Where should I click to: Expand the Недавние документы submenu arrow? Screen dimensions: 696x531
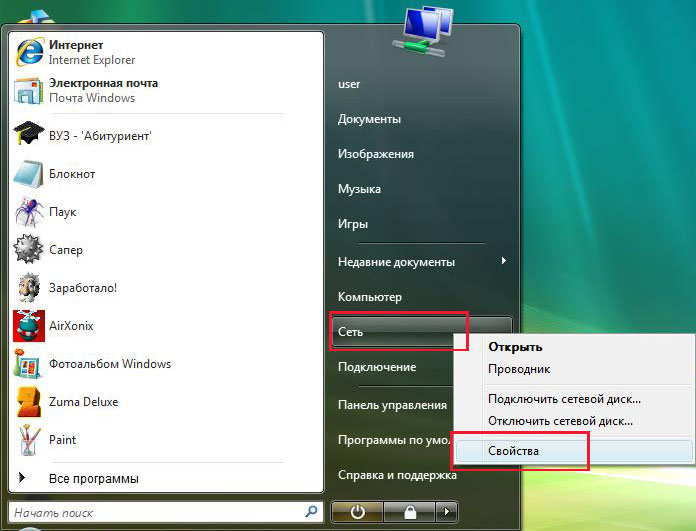(x=503, y=261)
